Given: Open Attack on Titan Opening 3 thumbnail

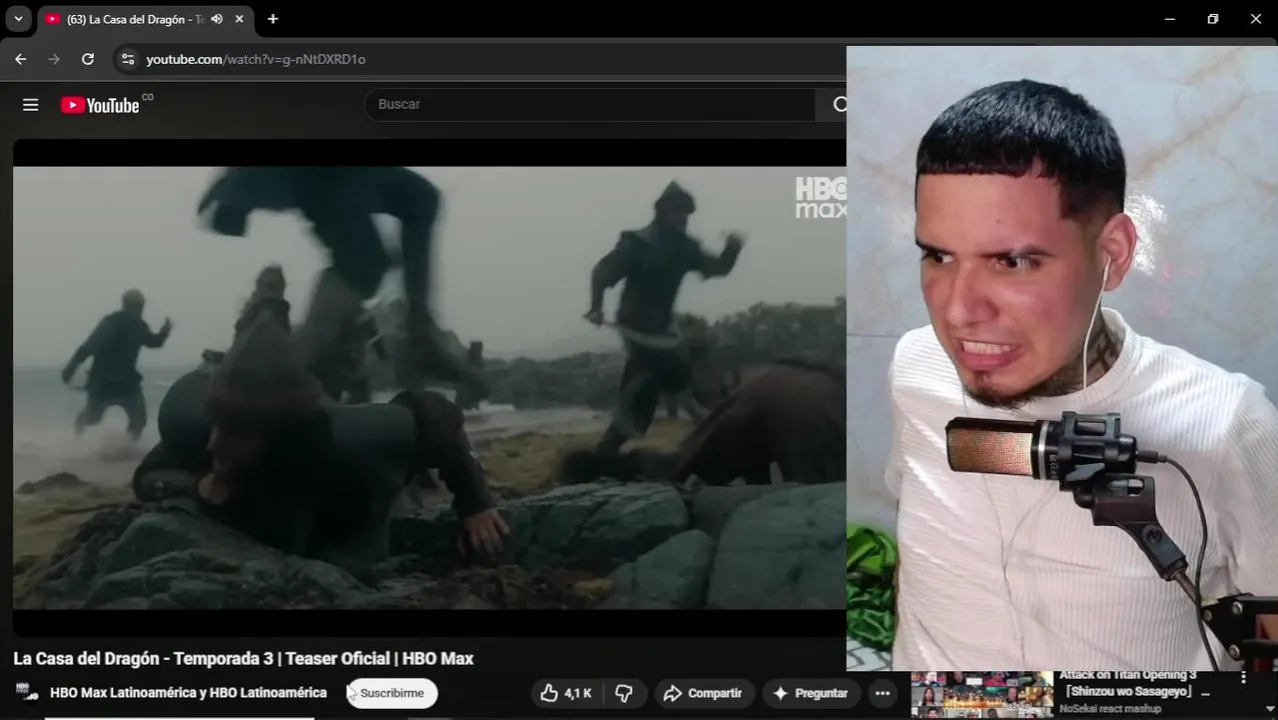Looking at the screenshot, I should point(982,695).
